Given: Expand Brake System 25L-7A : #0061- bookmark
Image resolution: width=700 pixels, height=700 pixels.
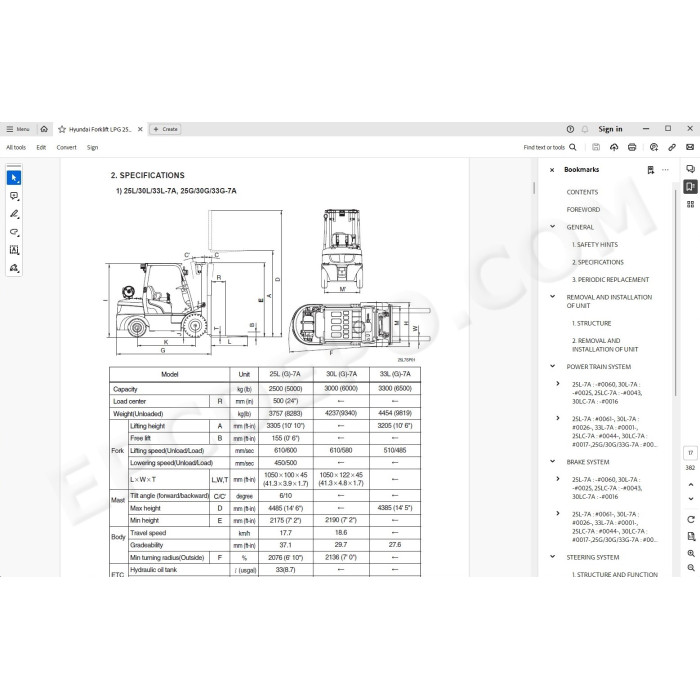Looking at the screenshot, I should [x=558, y=513].
